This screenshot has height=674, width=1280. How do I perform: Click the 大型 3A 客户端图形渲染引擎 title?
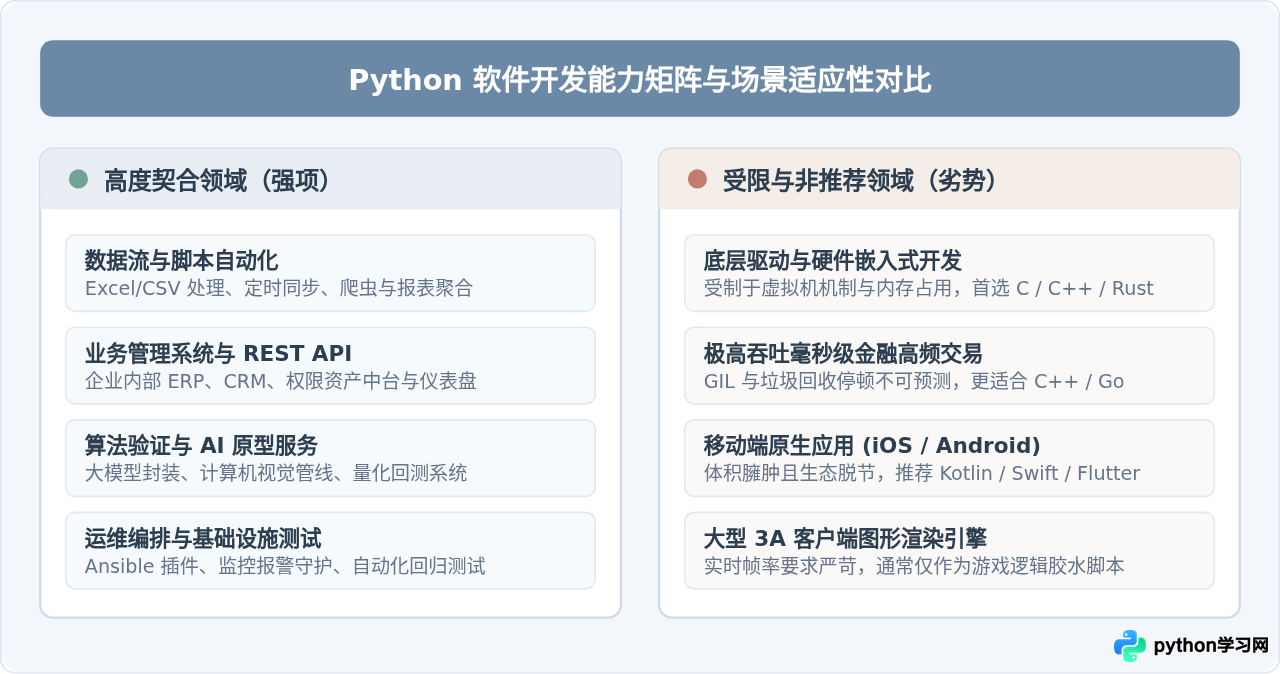click(846, 538)
